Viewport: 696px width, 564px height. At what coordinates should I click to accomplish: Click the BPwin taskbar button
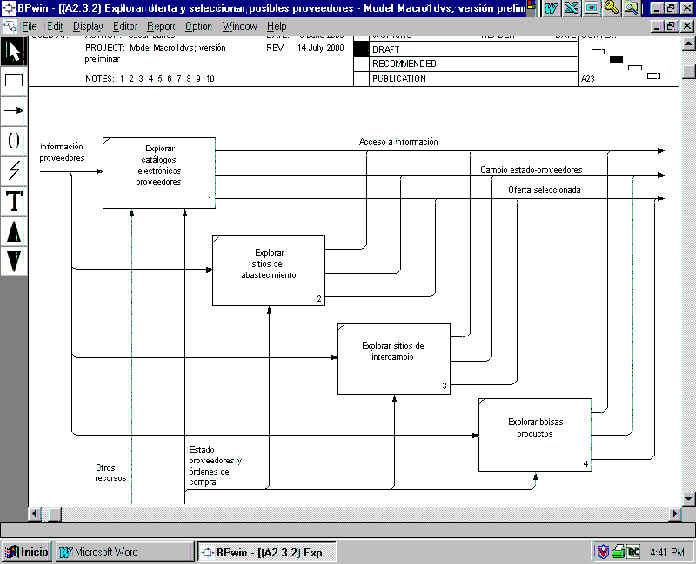[266, 552]
